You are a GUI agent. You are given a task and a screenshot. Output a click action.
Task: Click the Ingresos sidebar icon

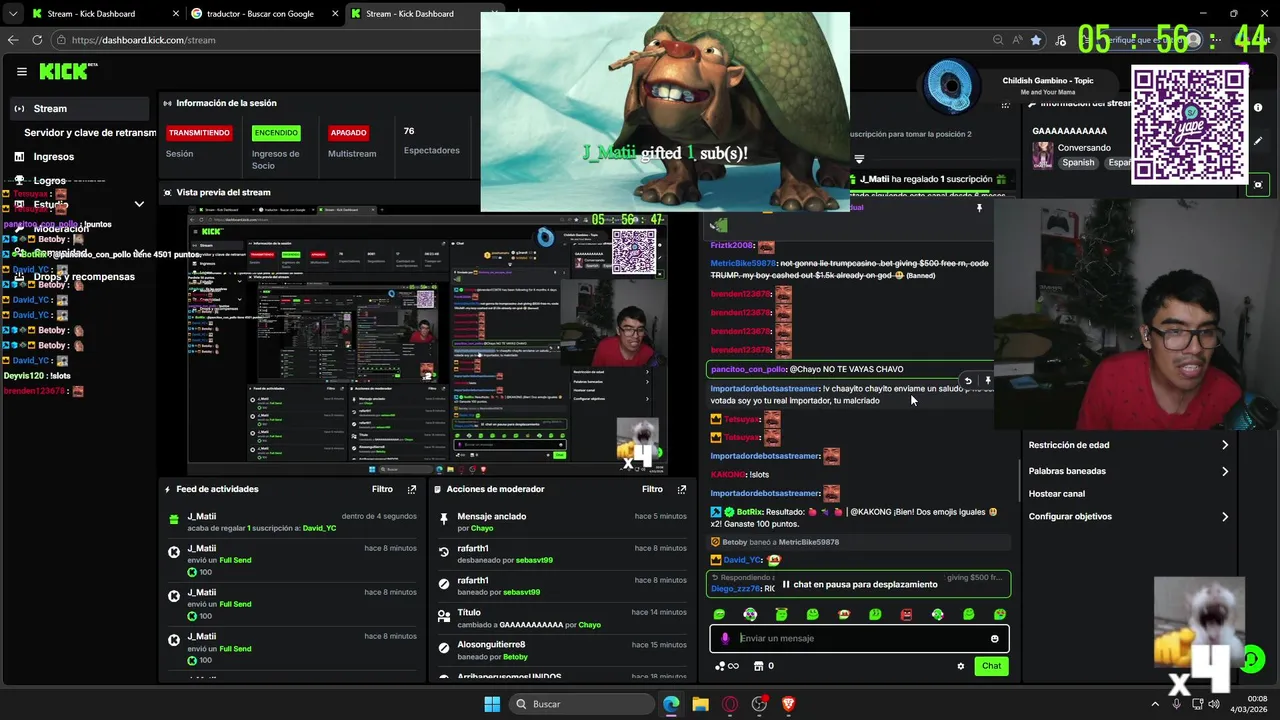pos(19,157)
